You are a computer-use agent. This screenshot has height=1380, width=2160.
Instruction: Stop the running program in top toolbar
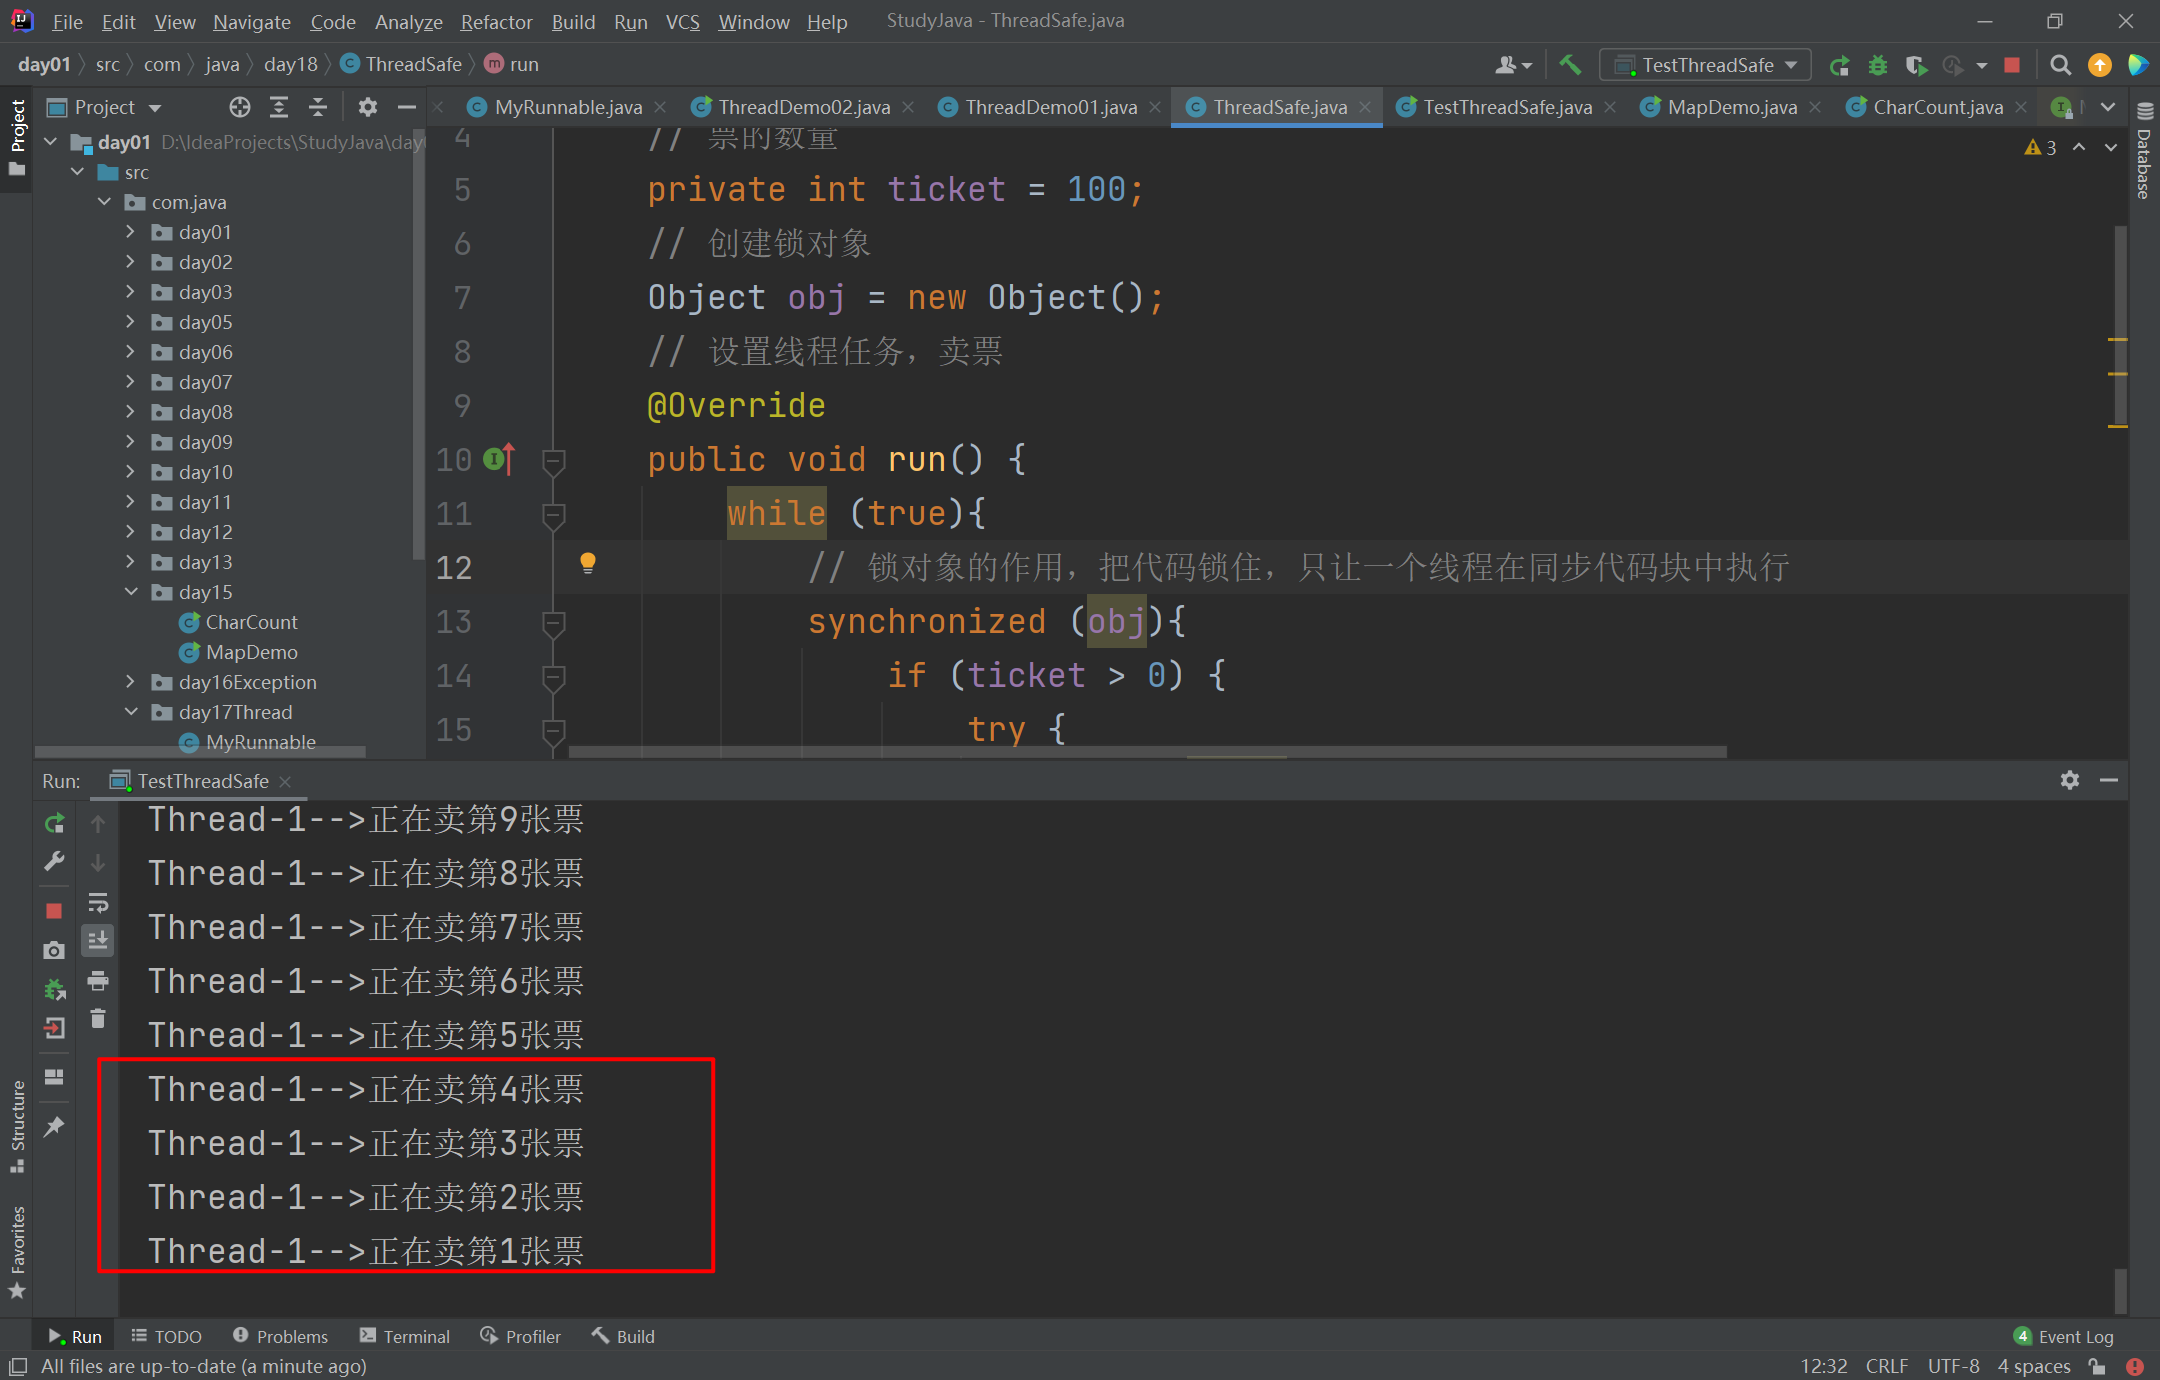(2012, 65)
